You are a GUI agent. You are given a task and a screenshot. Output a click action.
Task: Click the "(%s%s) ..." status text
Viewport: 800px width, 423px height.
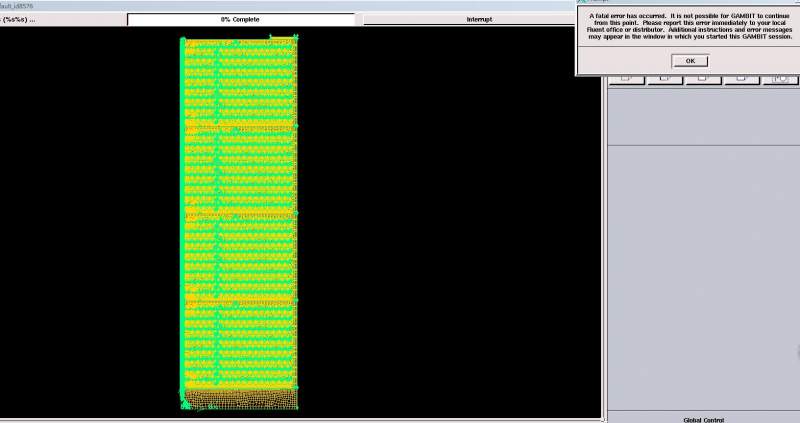pyautogui.click(x=18, y=19)
